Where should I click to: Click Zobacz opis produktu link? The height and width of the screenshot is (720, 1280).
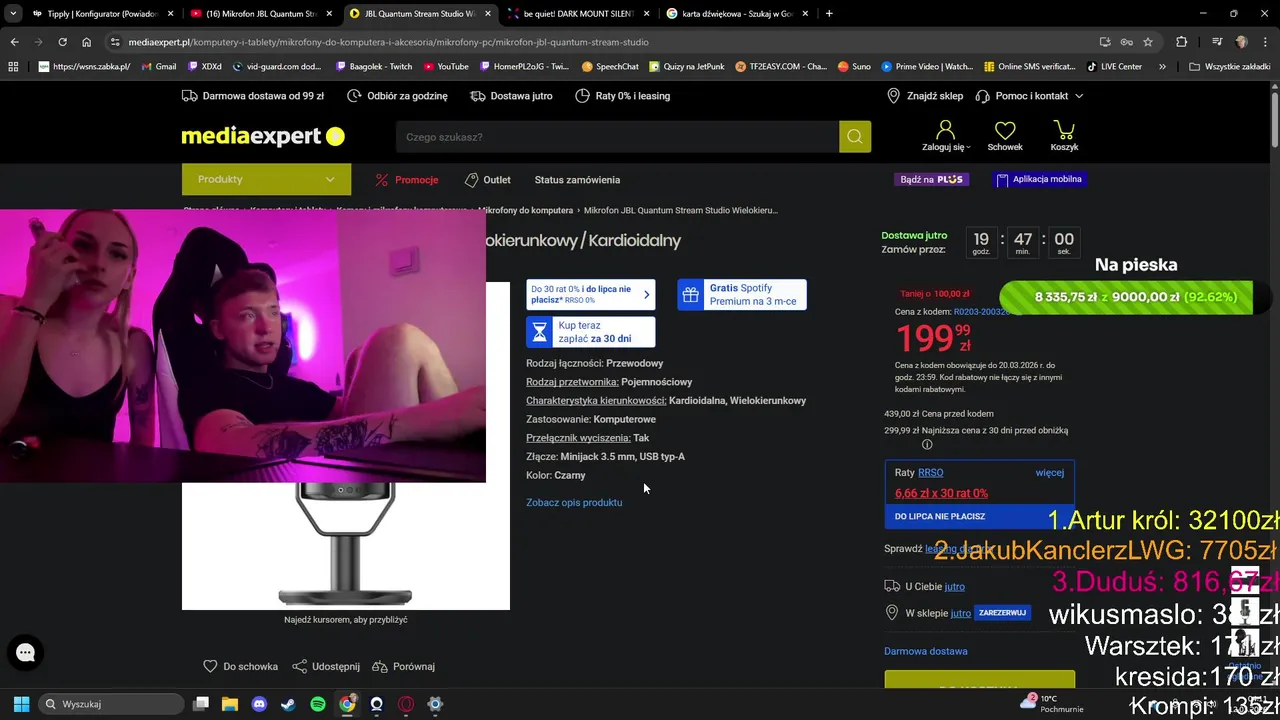pos(574,502)
